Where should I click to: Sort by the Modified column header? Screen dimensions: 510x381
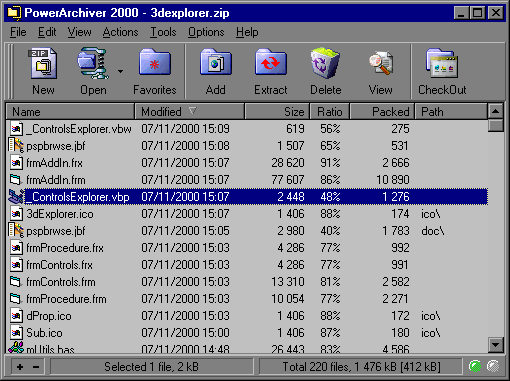coord(190,112)
